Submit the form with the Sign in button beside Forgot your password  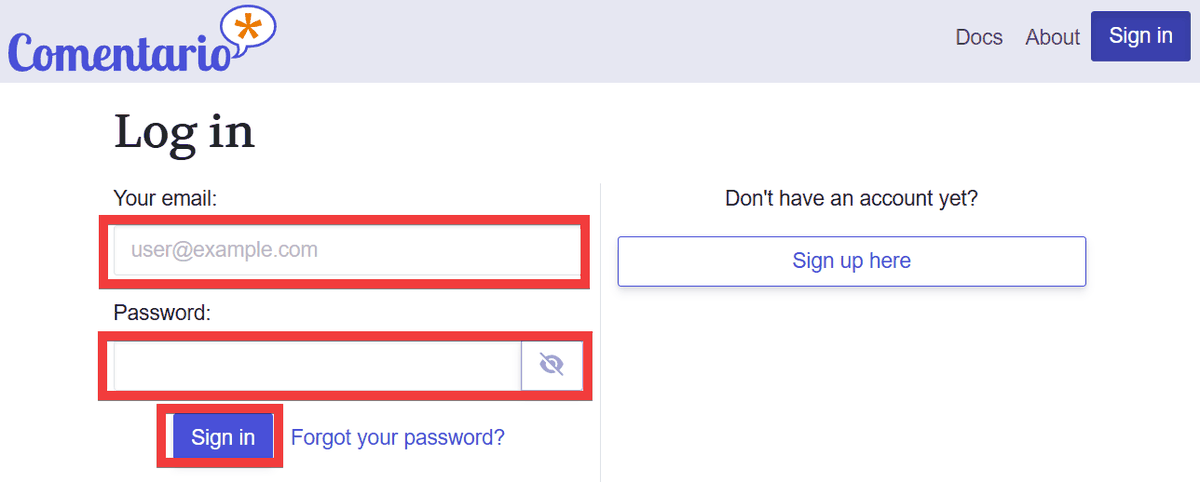coord(223,437)
